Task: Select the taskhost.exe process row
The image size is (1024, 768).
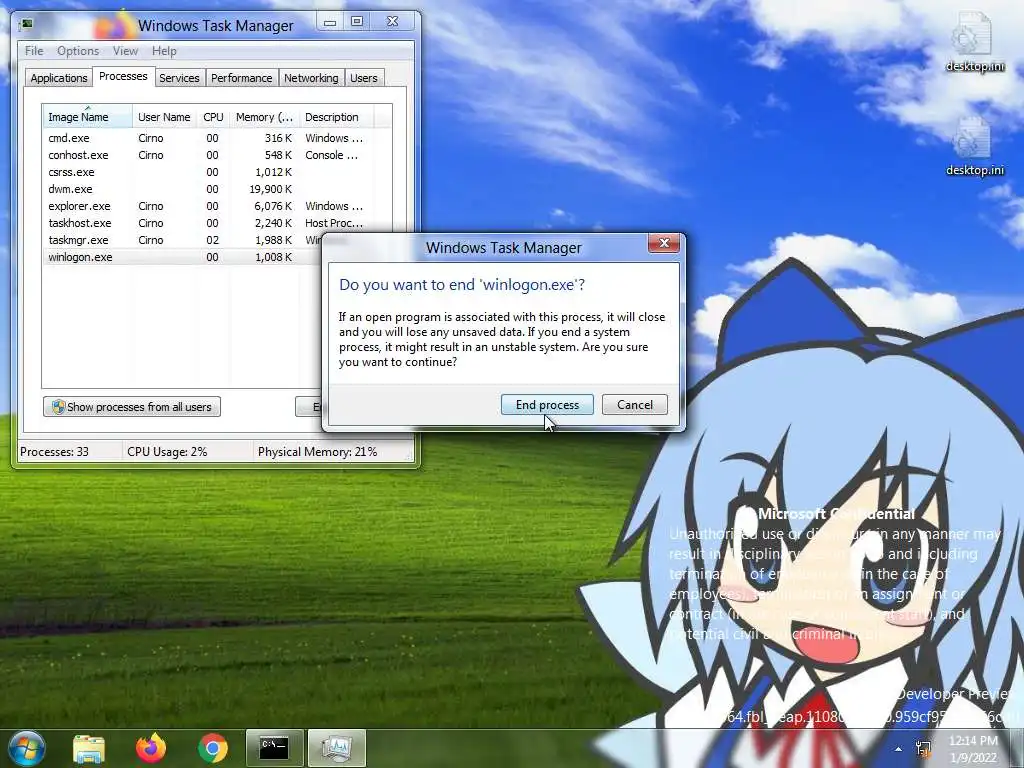Action: (217, 223)
